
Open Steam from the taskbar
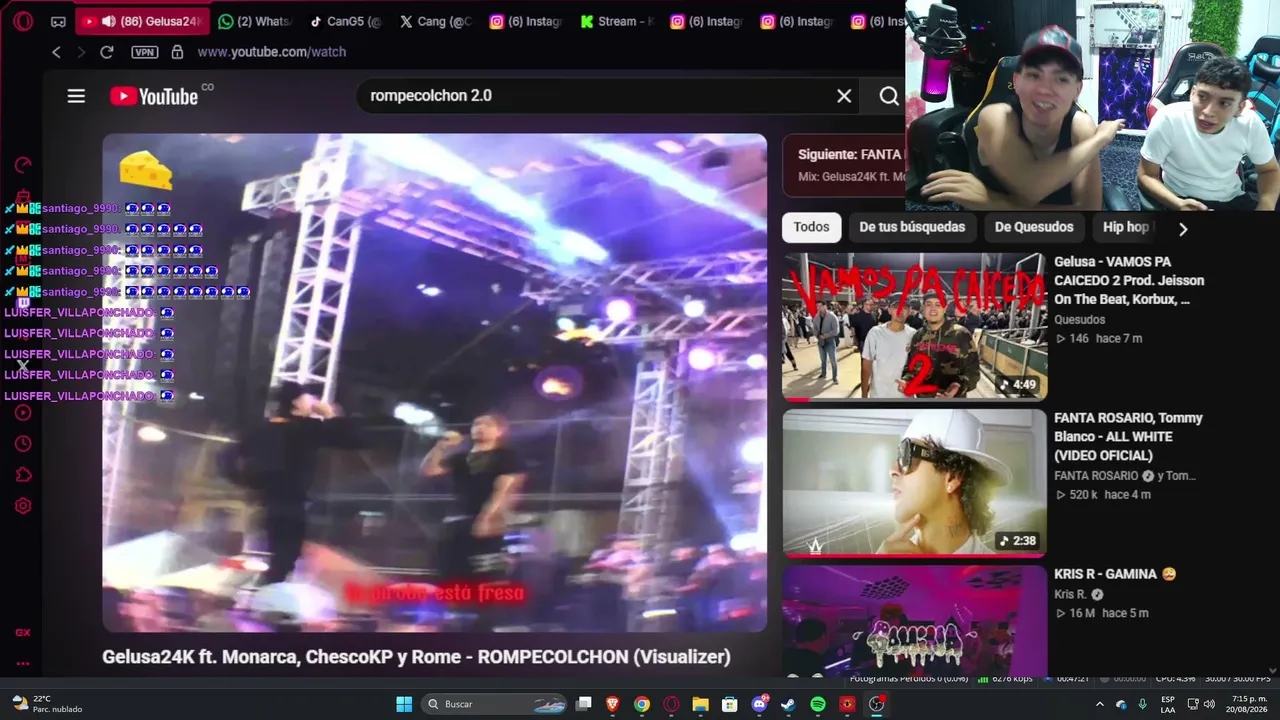788,704
